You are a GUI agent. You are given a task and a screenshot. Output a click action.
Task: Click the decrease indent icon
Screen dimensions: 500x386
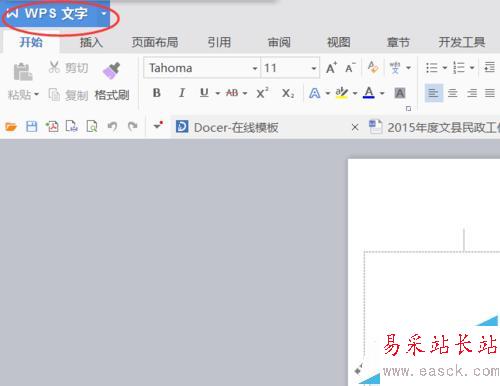pyautogui.click(x=489, y=68)
